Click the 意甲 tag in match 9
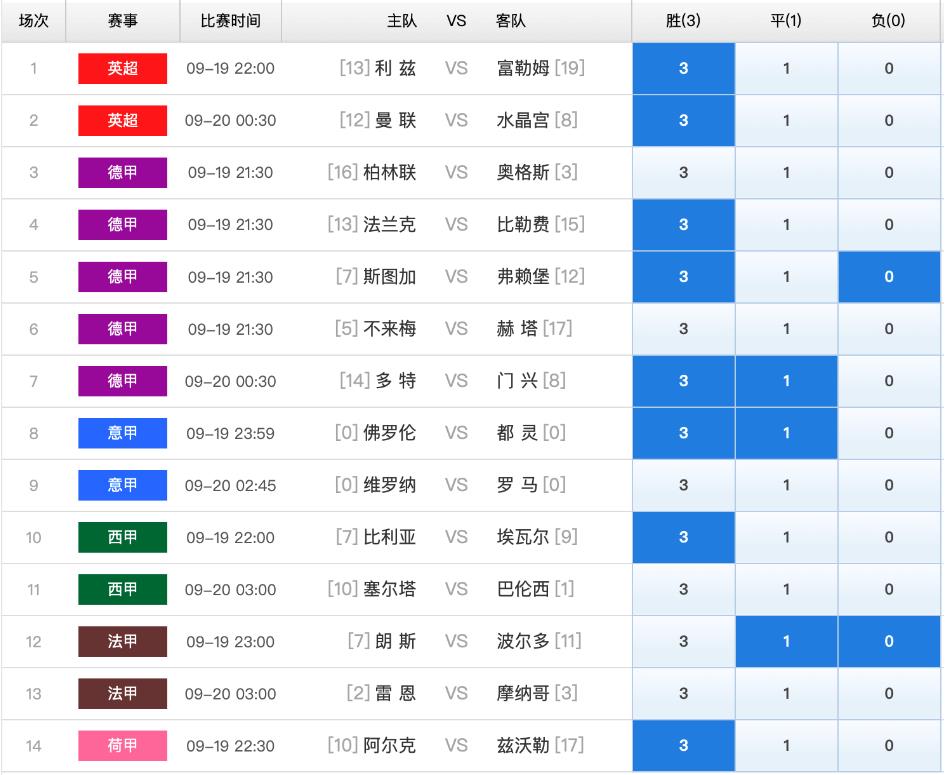Screen dimensions: 945x775 click(x=122, y=485)
